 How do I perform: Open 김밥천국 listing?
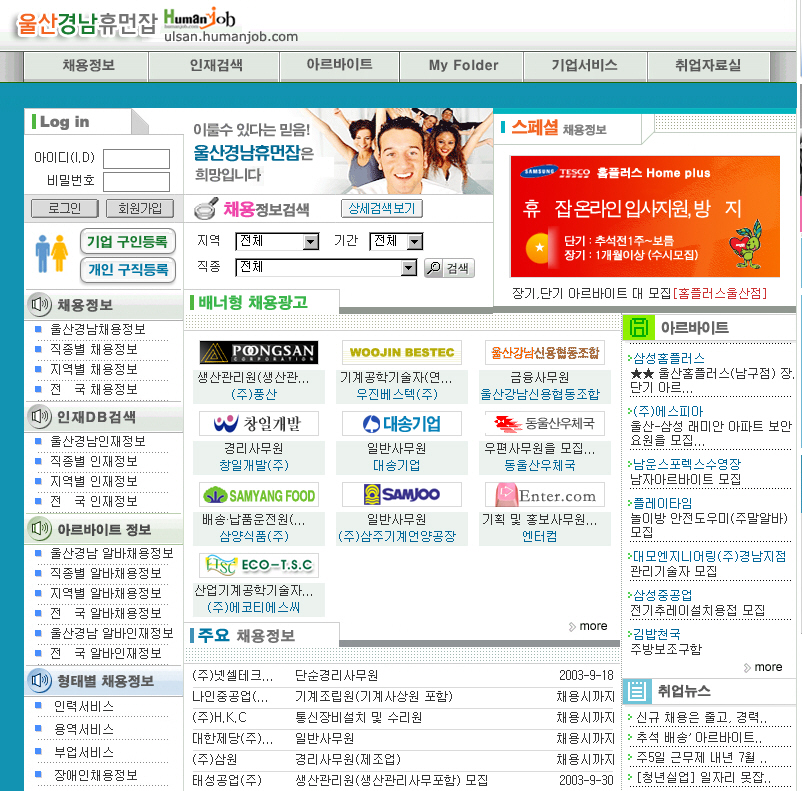pos(656,634)
